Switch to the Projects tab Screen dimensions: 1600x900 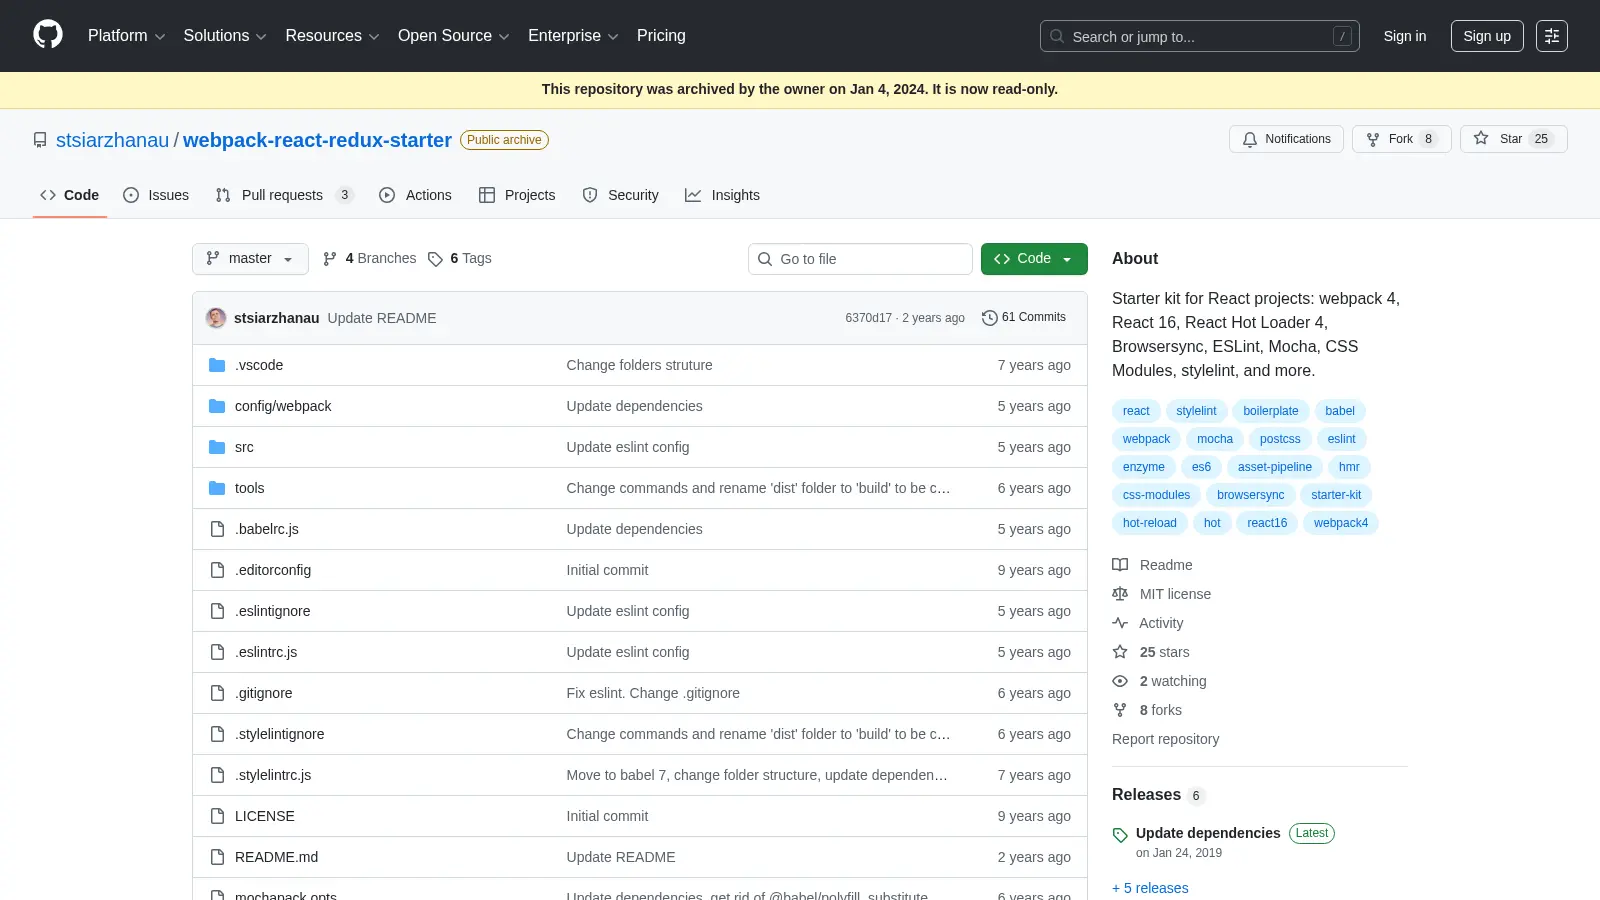coord(517,195)
